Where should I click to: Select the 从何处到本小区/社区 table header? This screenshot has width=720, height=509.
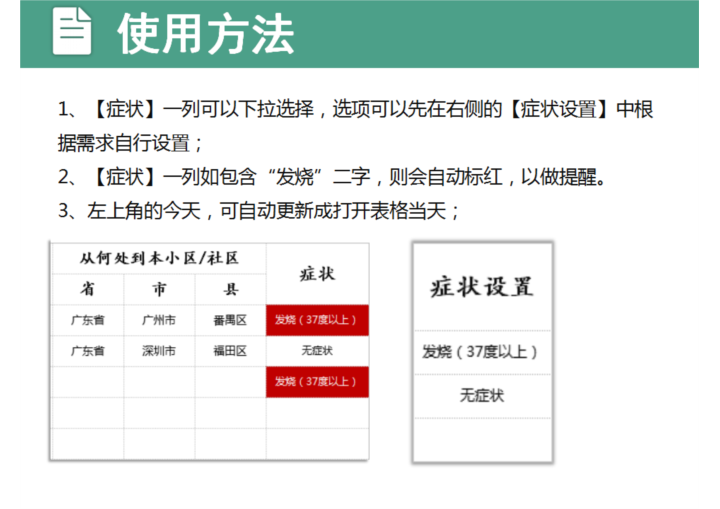pyautogui.click(x=159, y=258)
